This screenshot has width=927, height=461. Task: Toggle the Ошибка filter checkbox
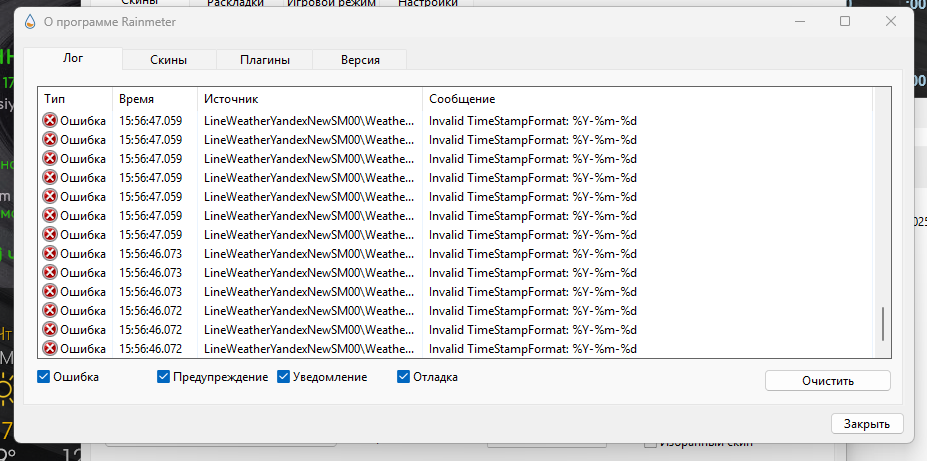(43, 377)
